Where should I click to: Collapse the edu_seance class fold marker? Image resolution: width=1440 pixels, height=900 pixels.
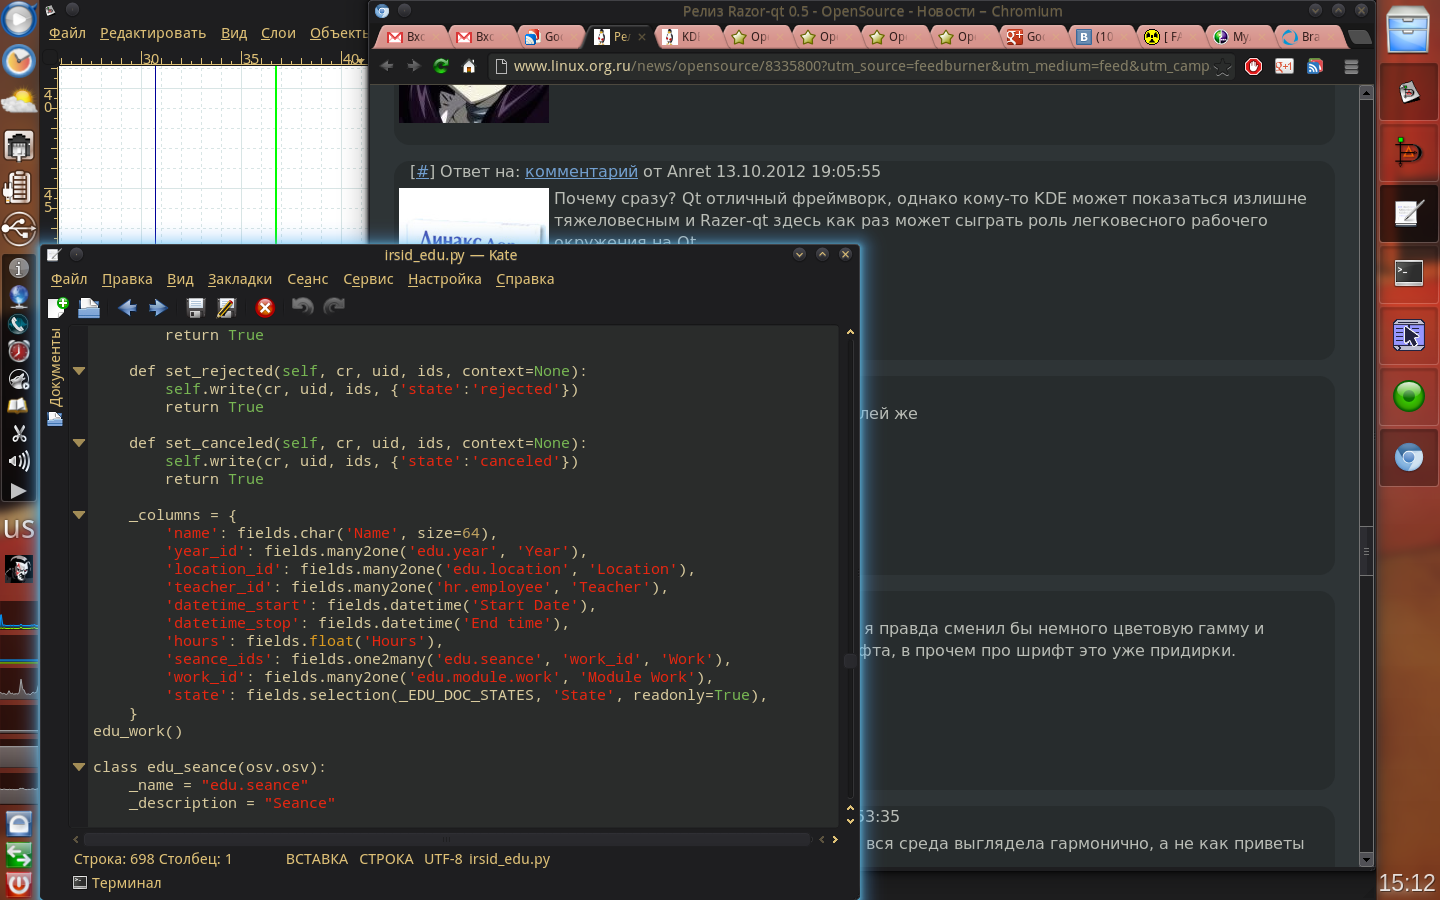79,767
